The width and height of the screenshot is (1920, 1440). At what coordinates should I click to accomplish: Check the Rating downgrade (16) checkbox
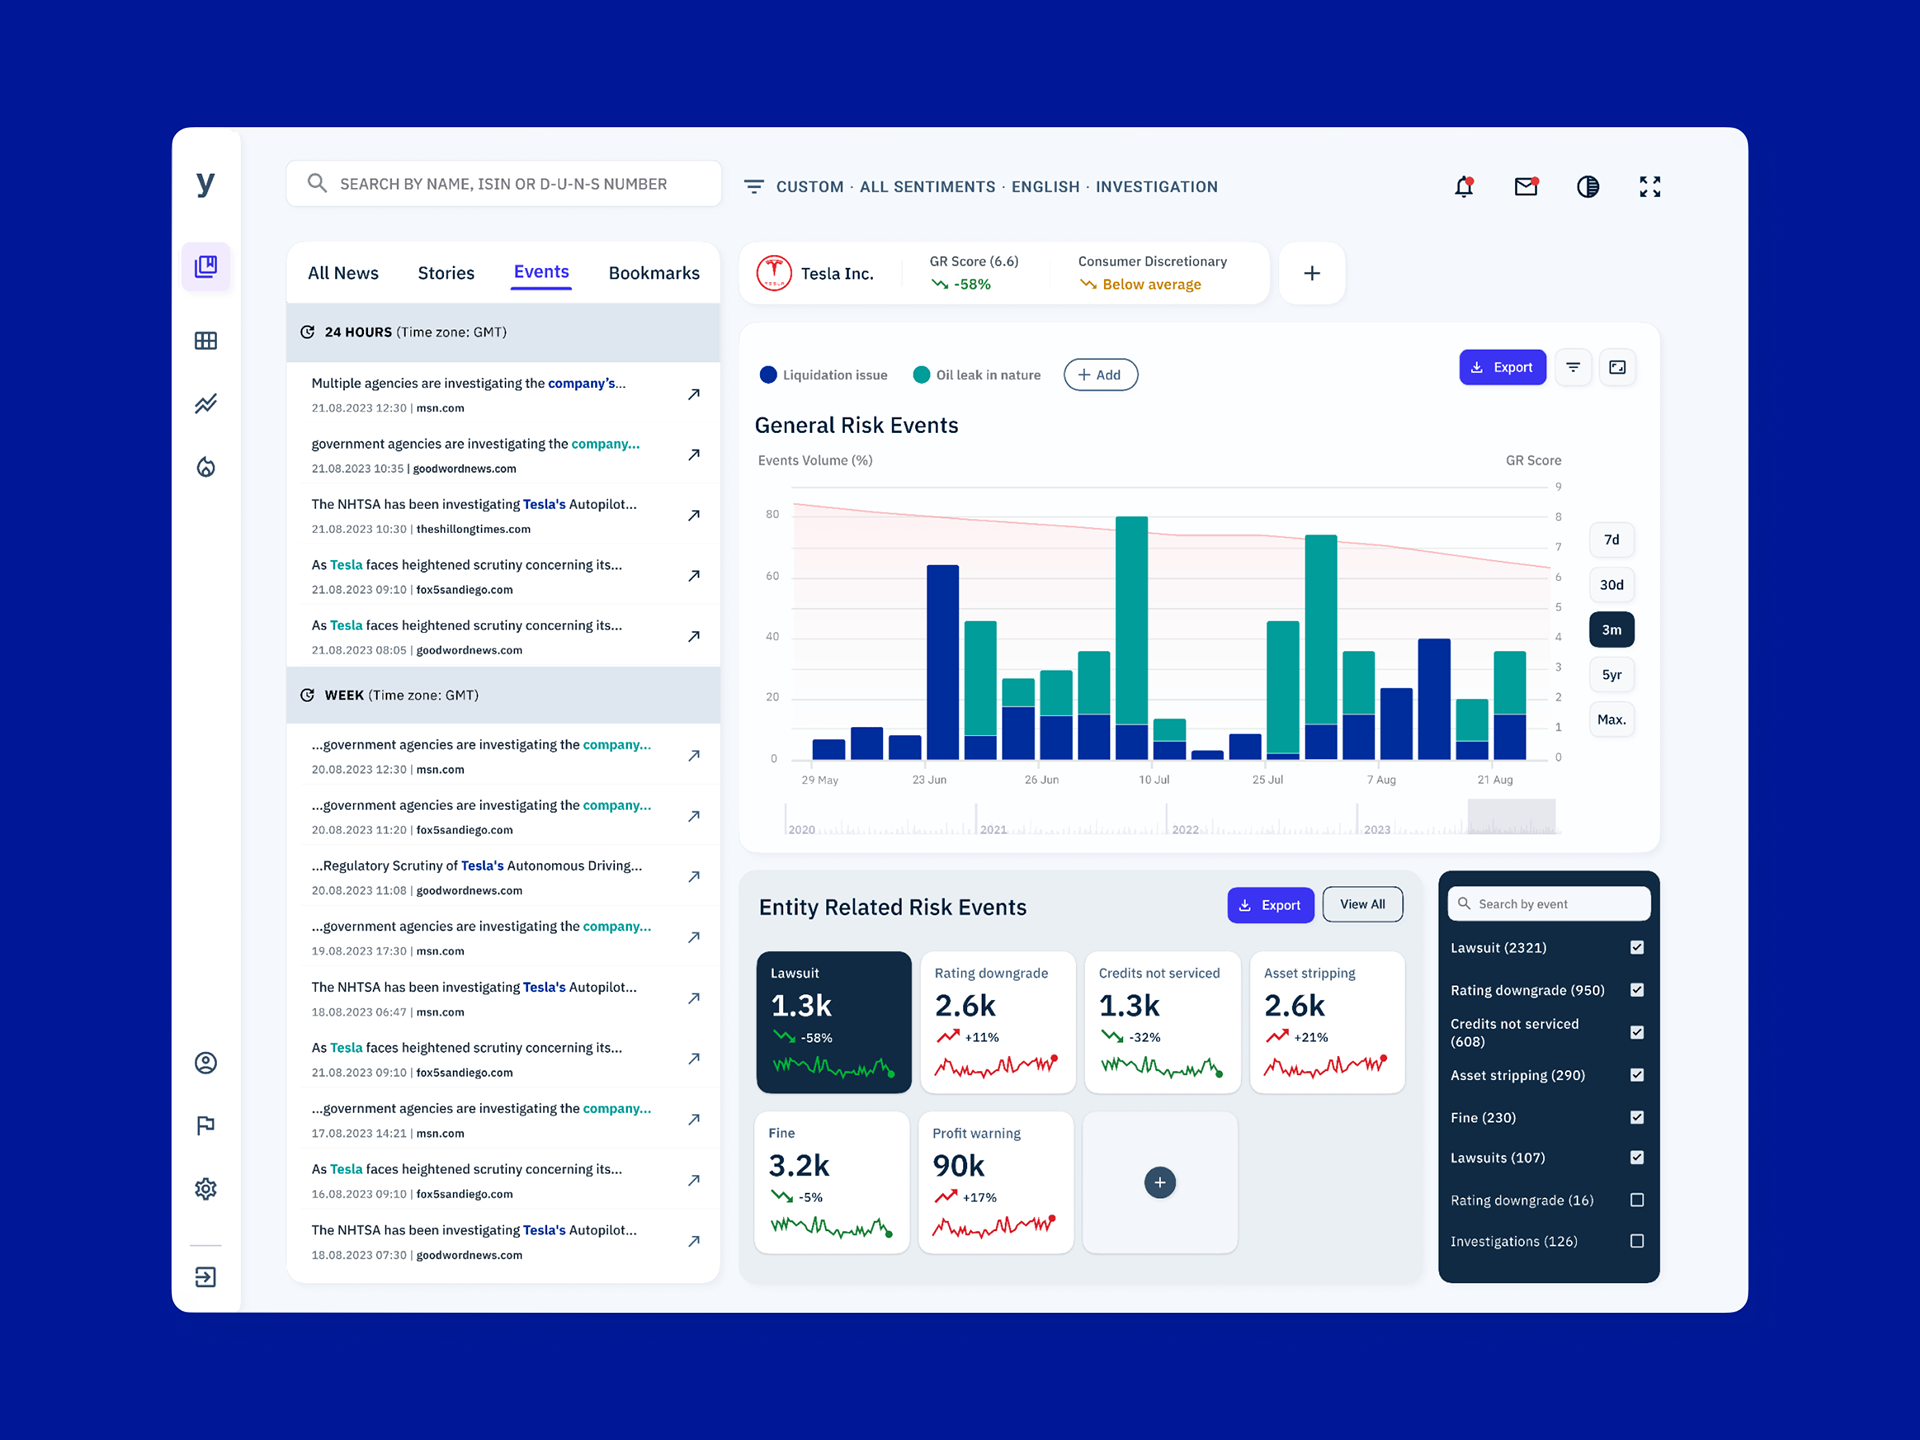[x=1637, y=1200]
